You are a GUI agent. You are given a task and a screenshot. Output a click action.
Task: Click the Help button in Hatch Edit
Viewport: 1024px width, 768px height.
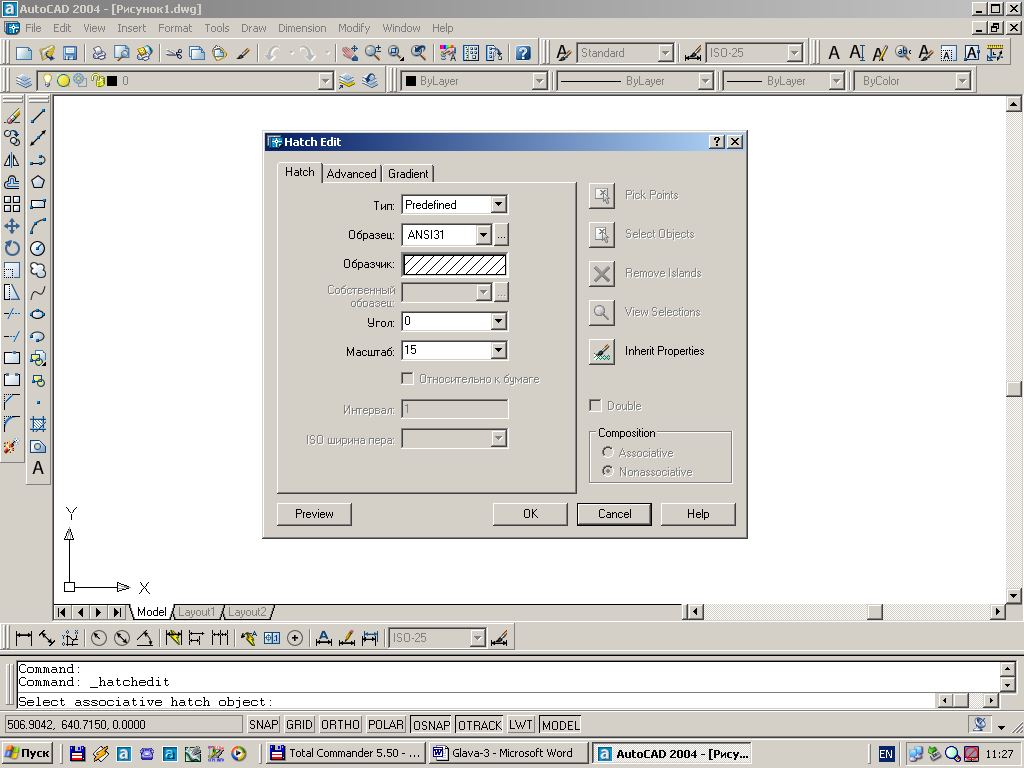pos(698,514)
